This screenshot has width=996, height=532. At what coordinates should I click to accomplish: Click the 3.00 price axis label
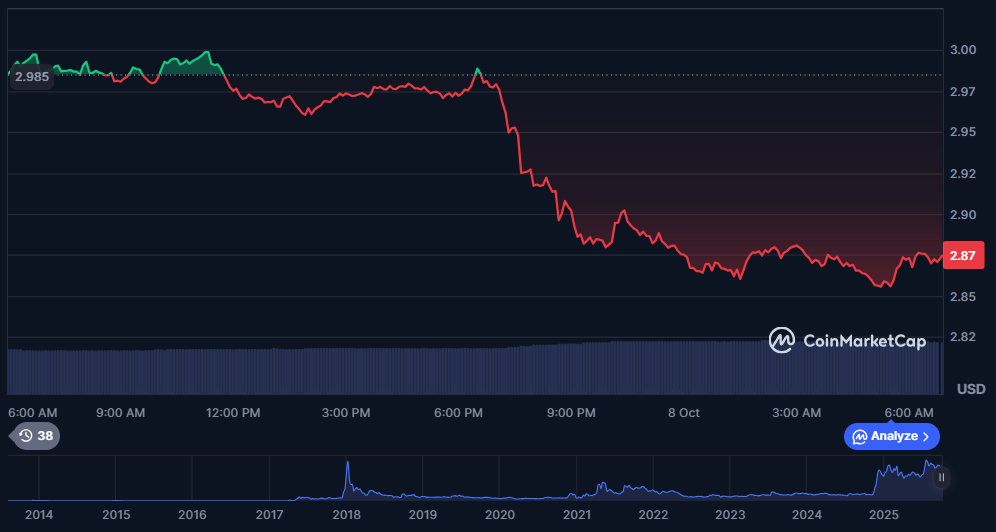tap(962, 50)
